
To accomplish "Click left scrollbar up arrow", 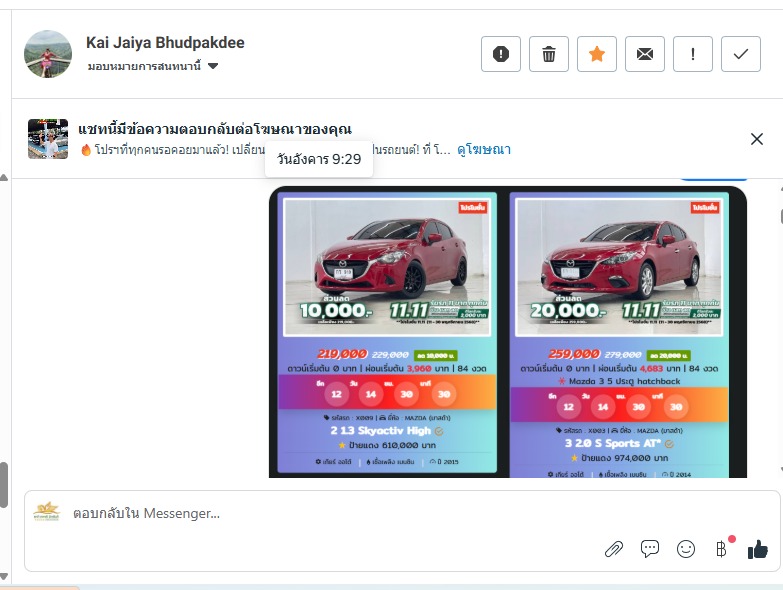I will click(3, 178).
